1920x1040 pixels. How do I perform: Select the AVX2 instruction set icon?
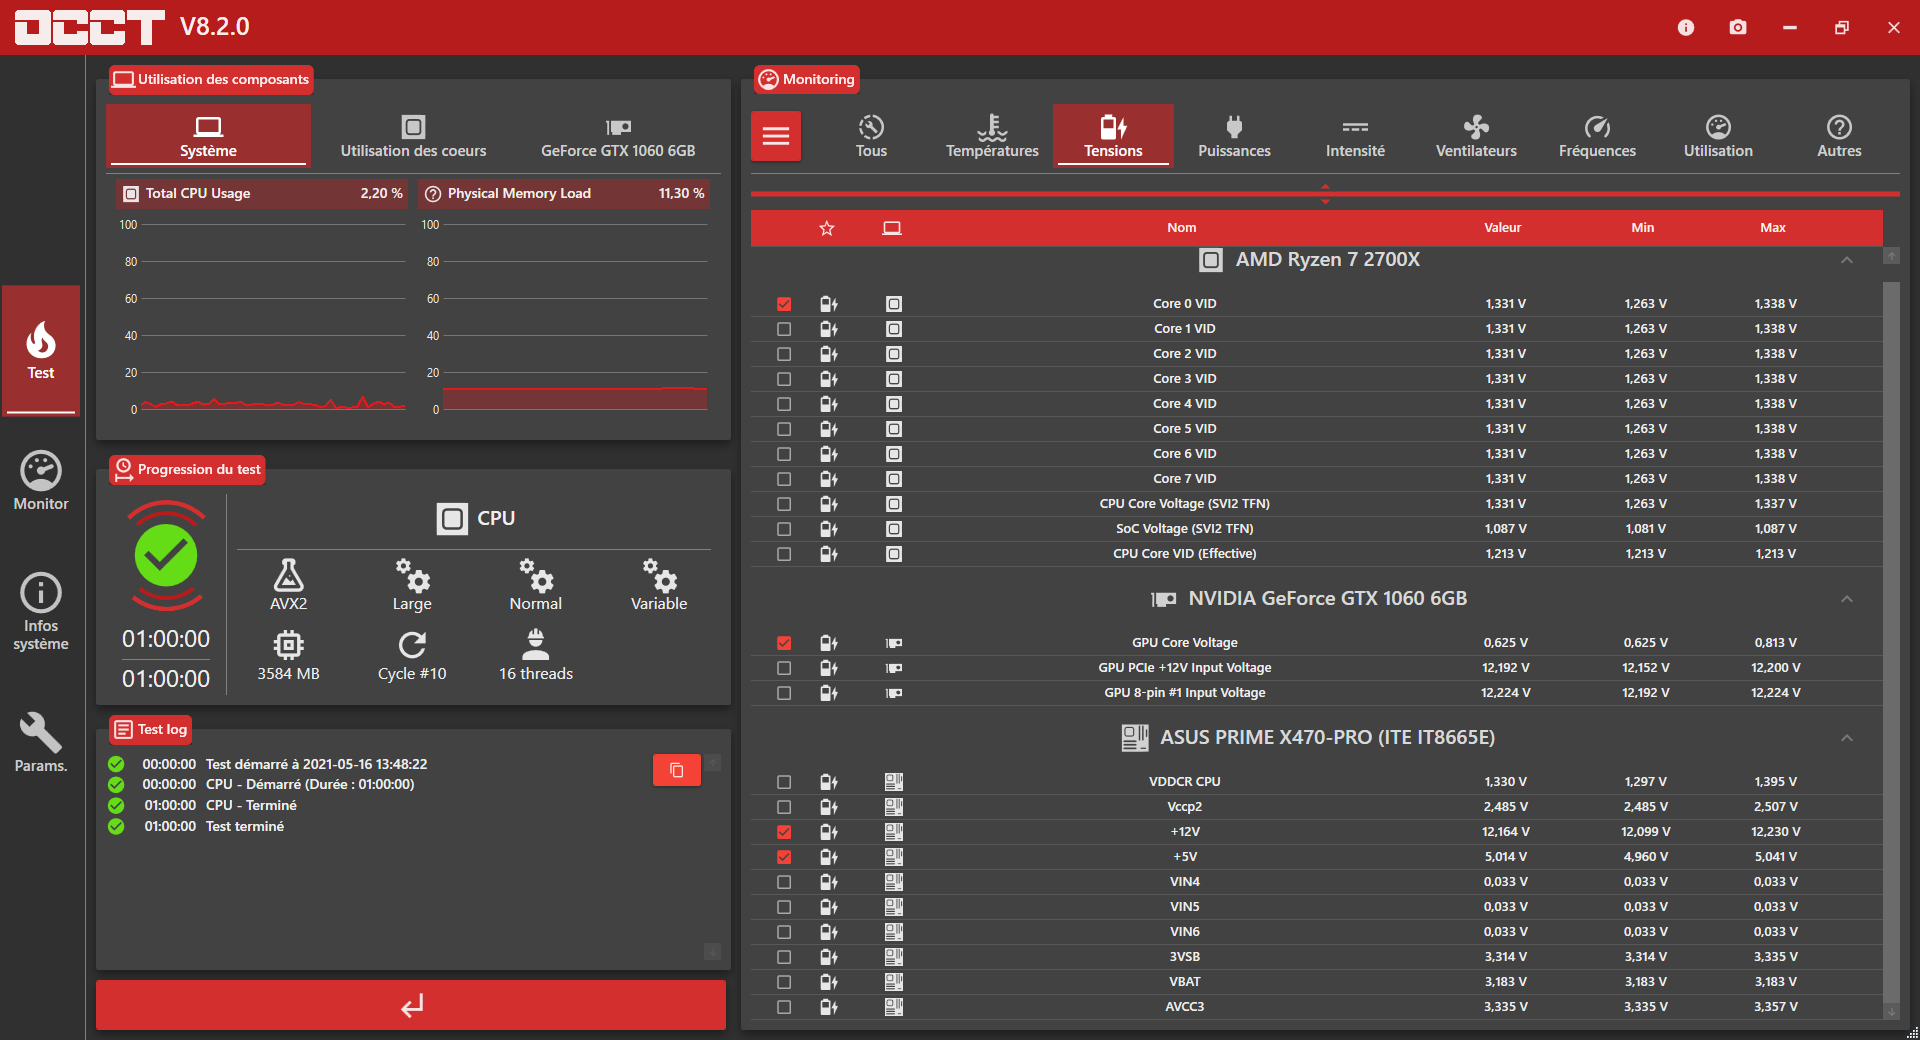pos(288,575)
